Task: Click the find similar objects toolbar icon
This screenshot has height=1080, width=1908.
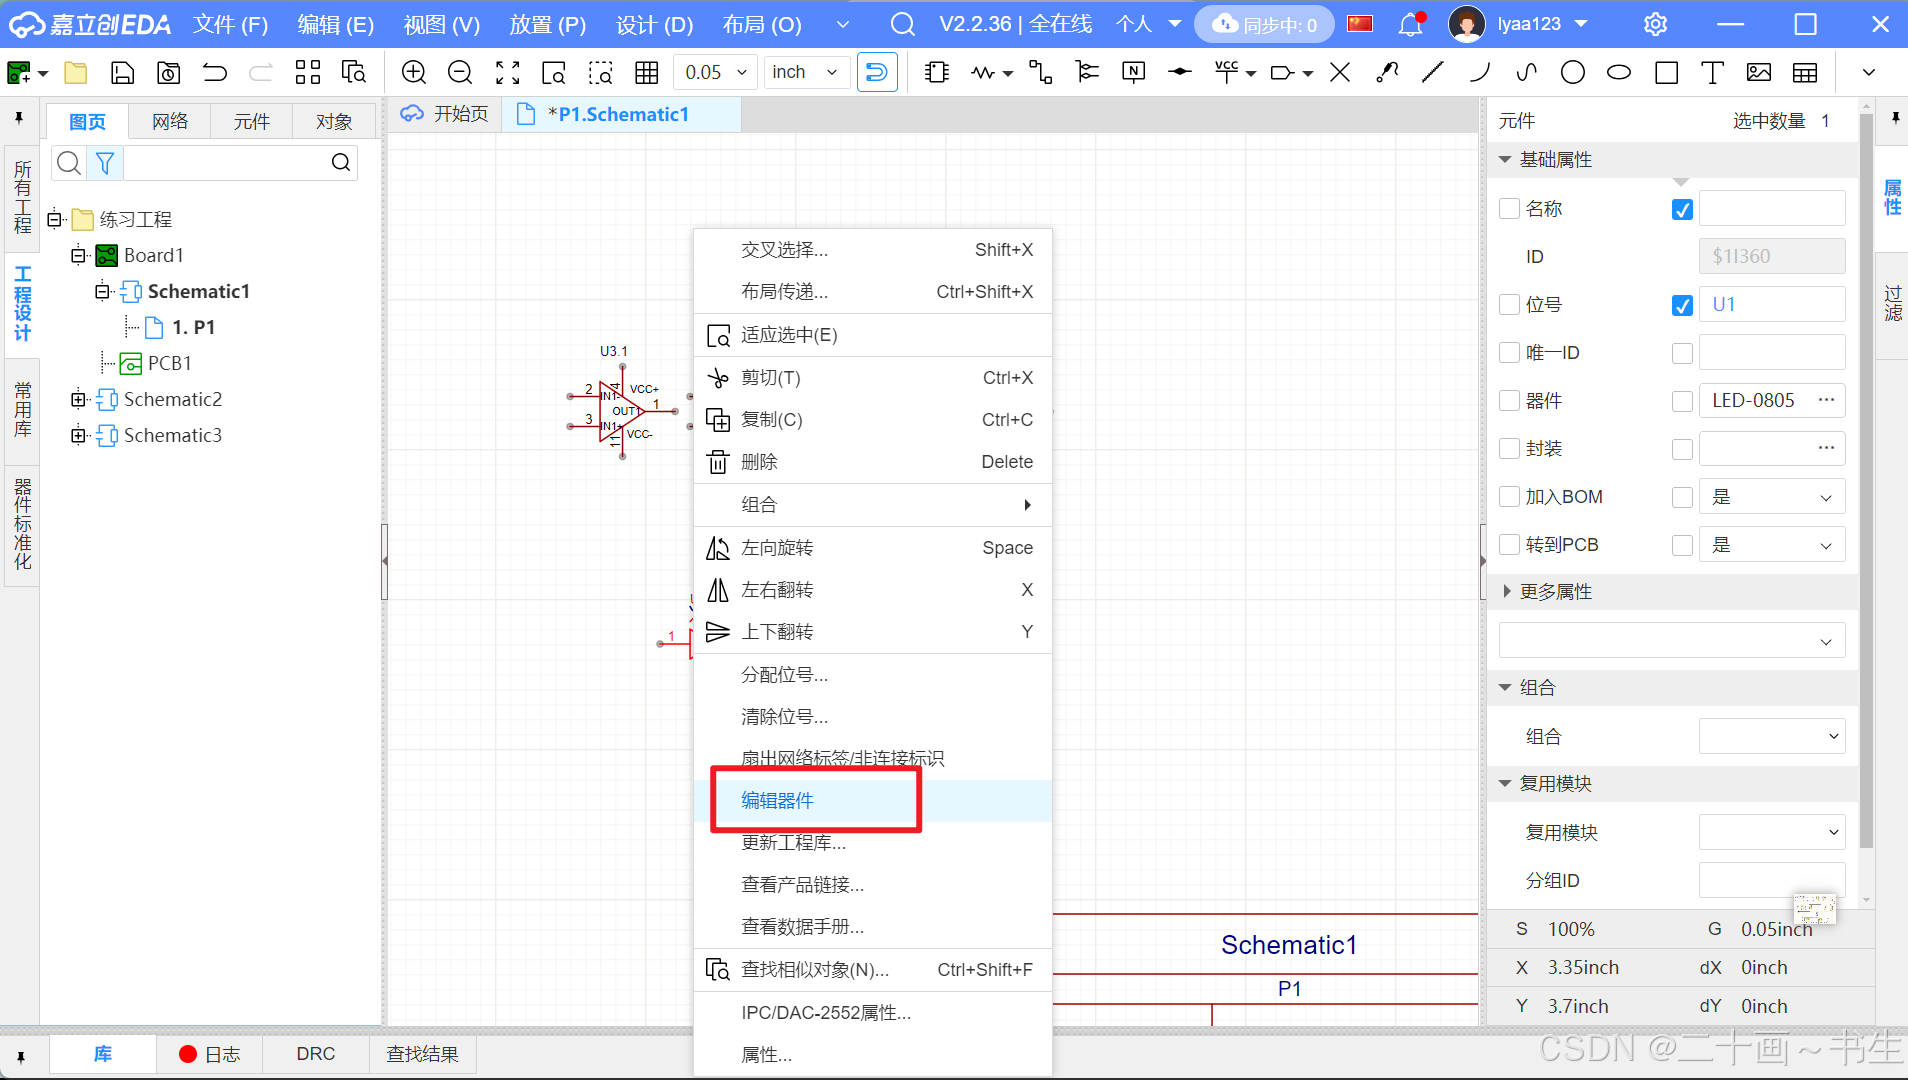Action: (x=354, y=72)
